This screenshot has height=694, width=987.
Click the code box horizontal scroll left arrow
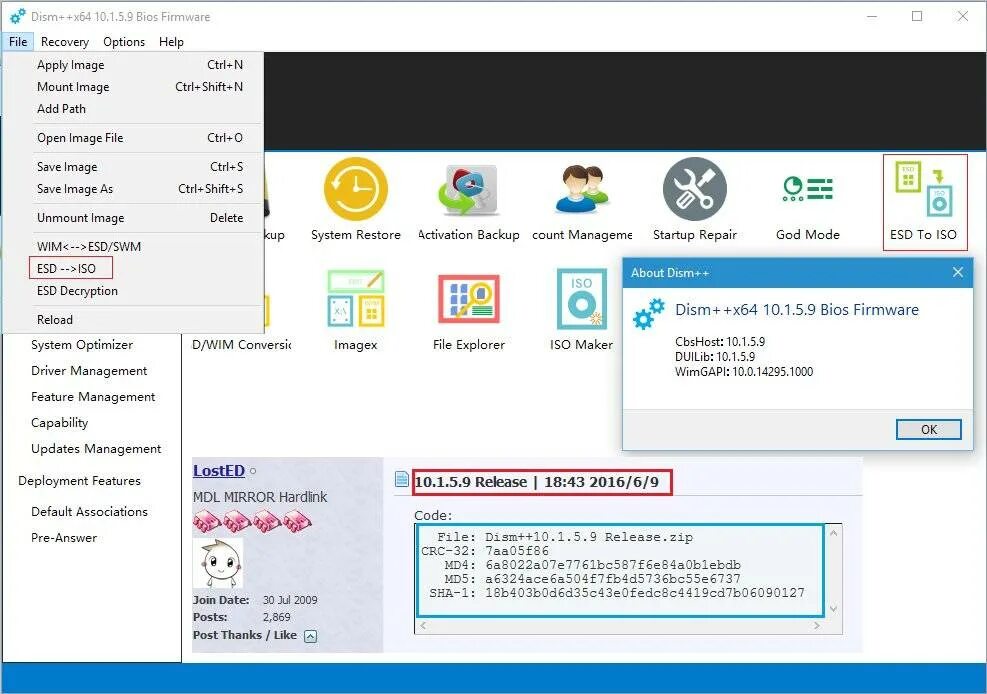[x=423, y=625]
